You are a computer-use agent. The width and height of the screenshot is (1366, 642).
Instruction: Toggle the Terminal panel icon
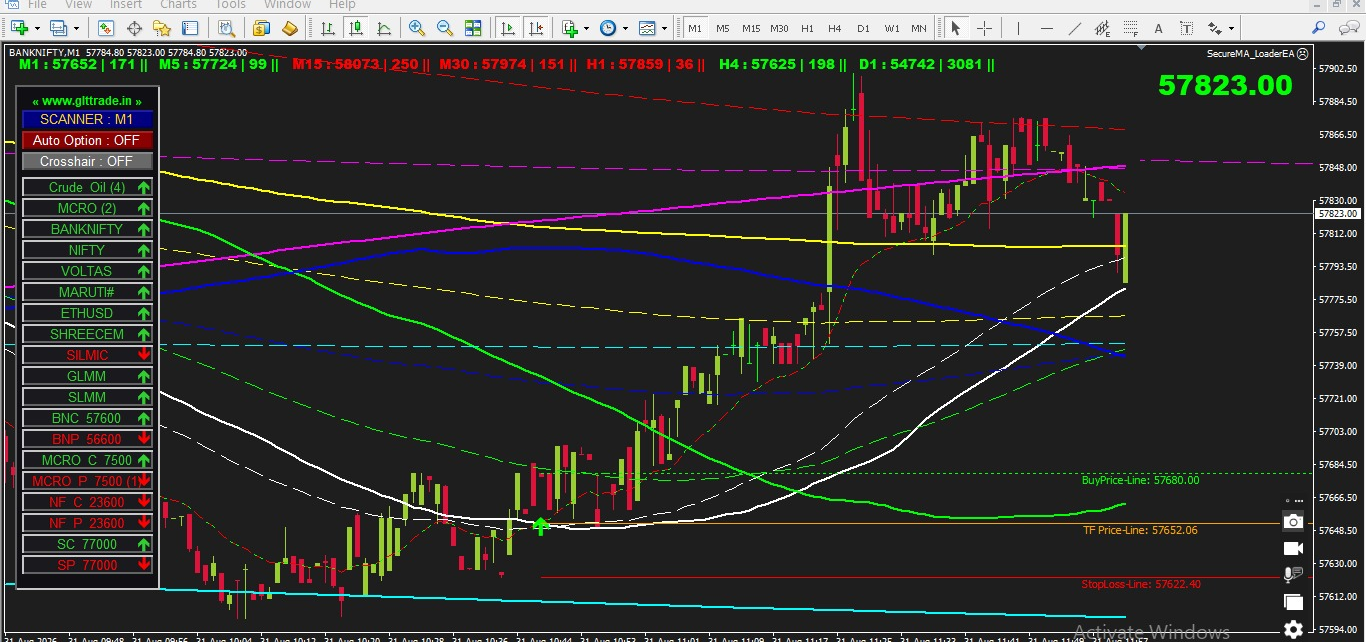[x=190, y=28]
